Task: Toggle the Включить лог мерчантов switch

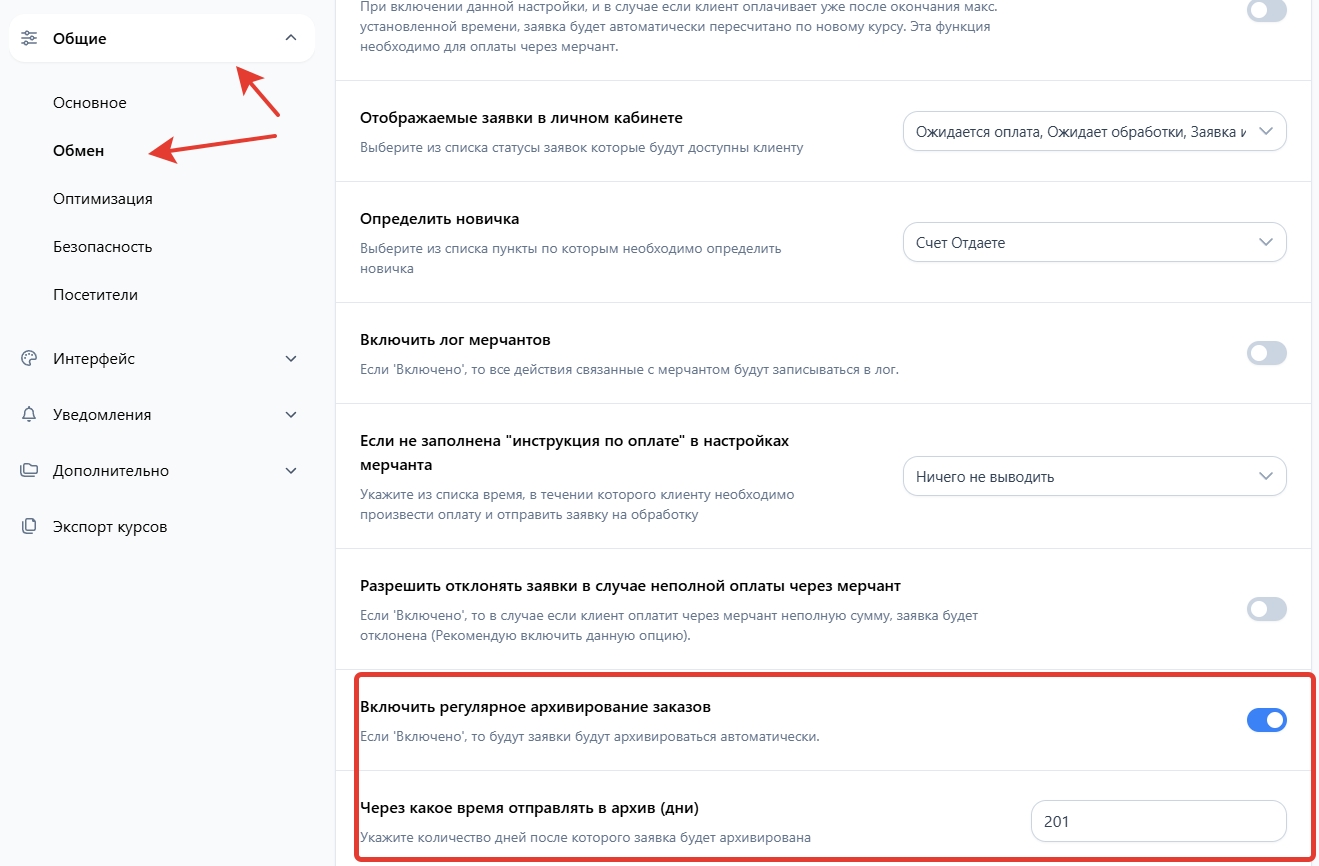Action: click(1266, 353)
